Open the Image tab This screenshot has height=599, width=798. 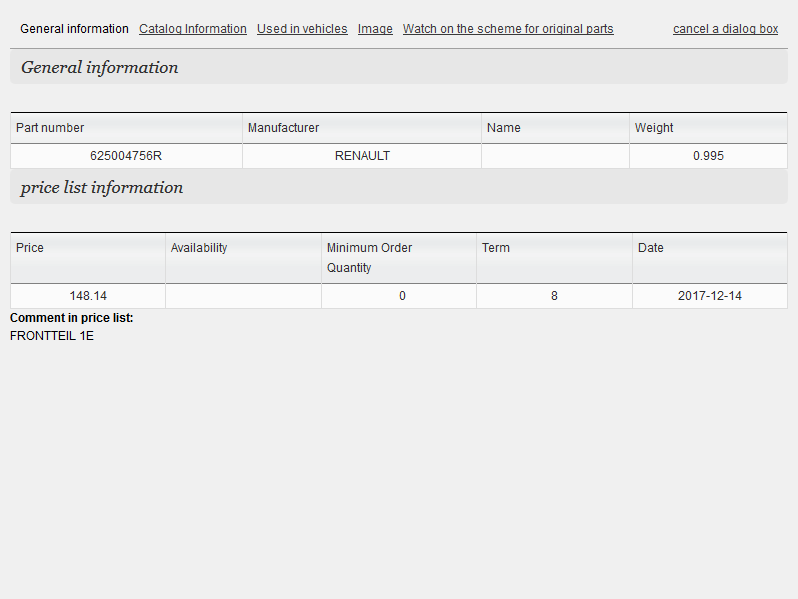coord(375,29)
